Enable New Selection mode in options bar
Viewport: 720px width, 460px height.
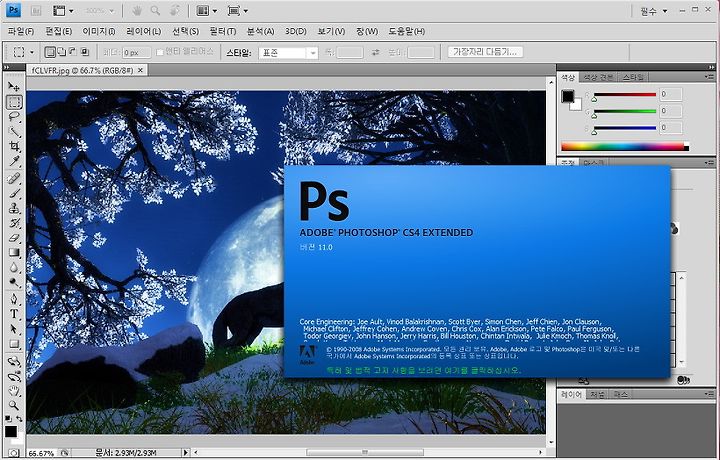pos(50,52)
